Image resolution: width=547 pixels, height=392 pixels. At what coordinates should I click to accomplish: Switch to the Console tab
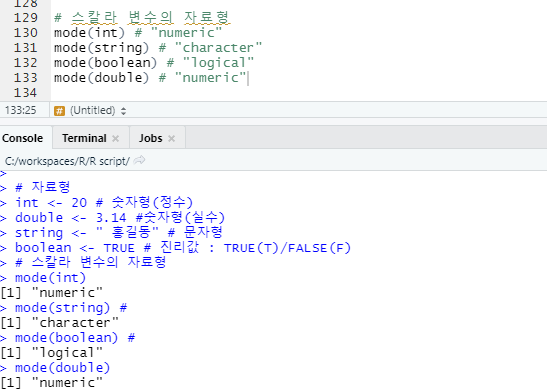[x=23, y=138]
